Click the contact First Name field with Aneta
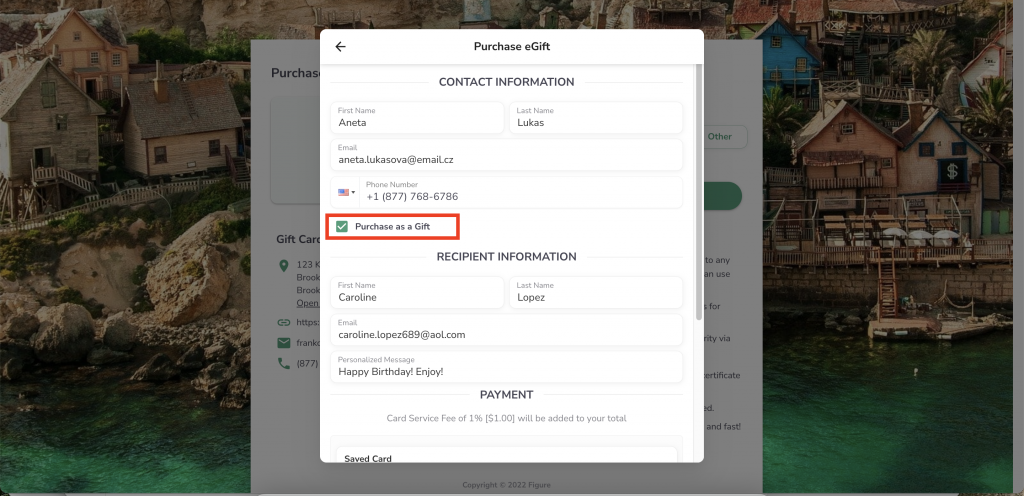1024x496 pixels. pyautogui.click(x=417, y=117)
